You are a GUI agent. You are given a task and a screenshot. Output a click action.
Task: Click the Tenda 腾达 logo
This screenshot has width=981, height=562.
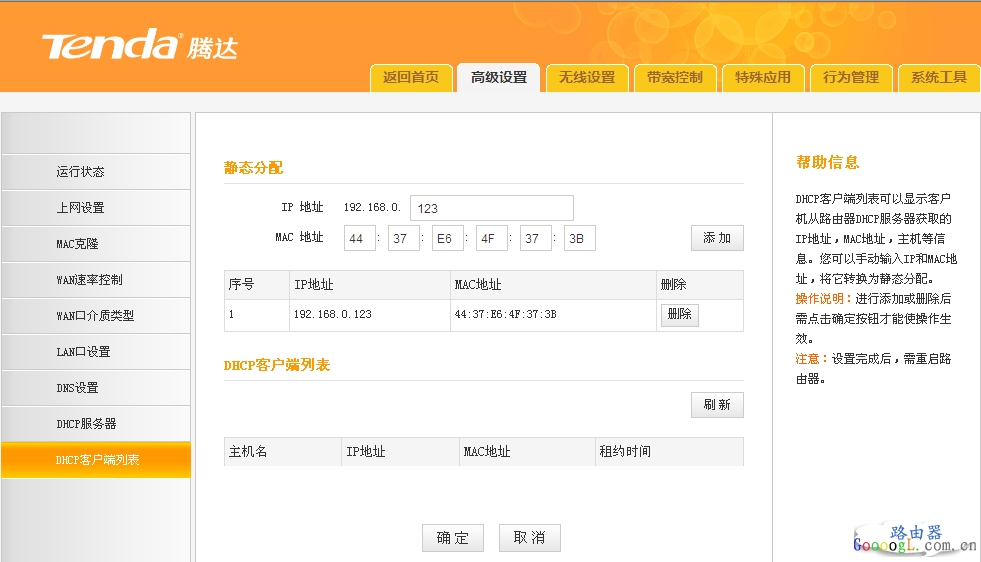(x=138, y=45)
